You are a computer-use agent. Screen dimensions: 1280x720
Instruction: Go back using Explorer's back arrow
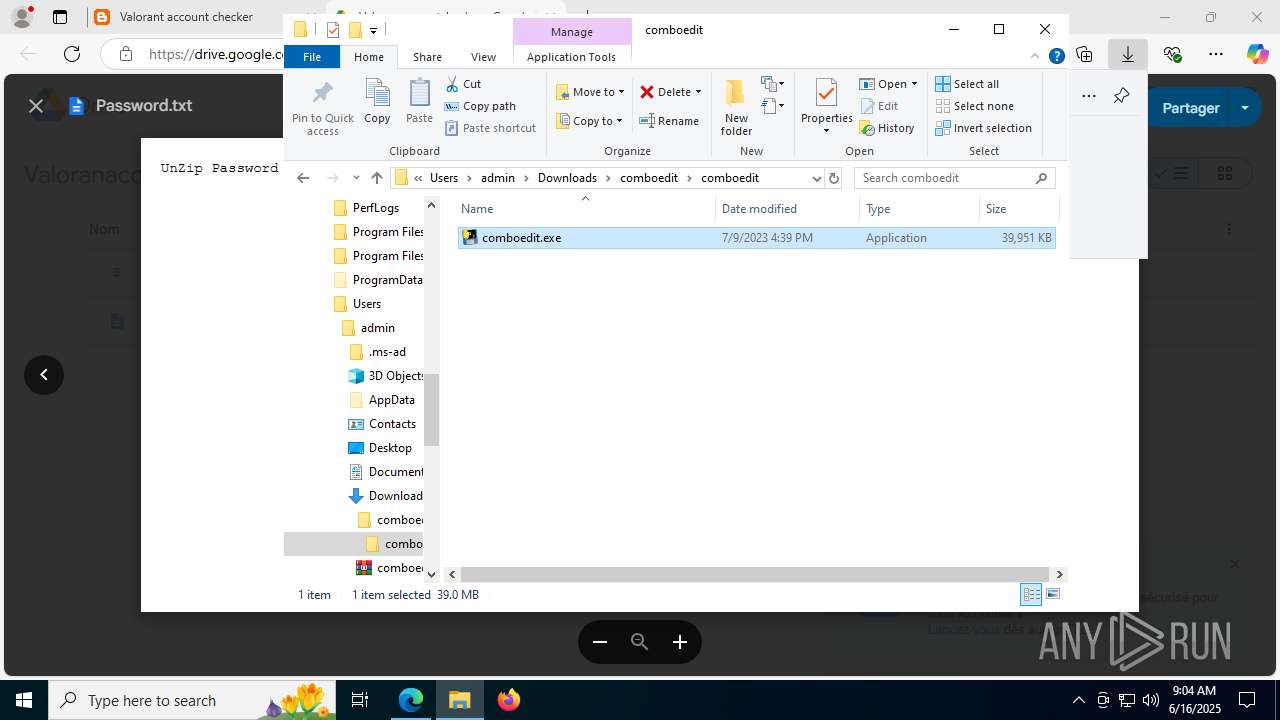[x=303, y=178]
